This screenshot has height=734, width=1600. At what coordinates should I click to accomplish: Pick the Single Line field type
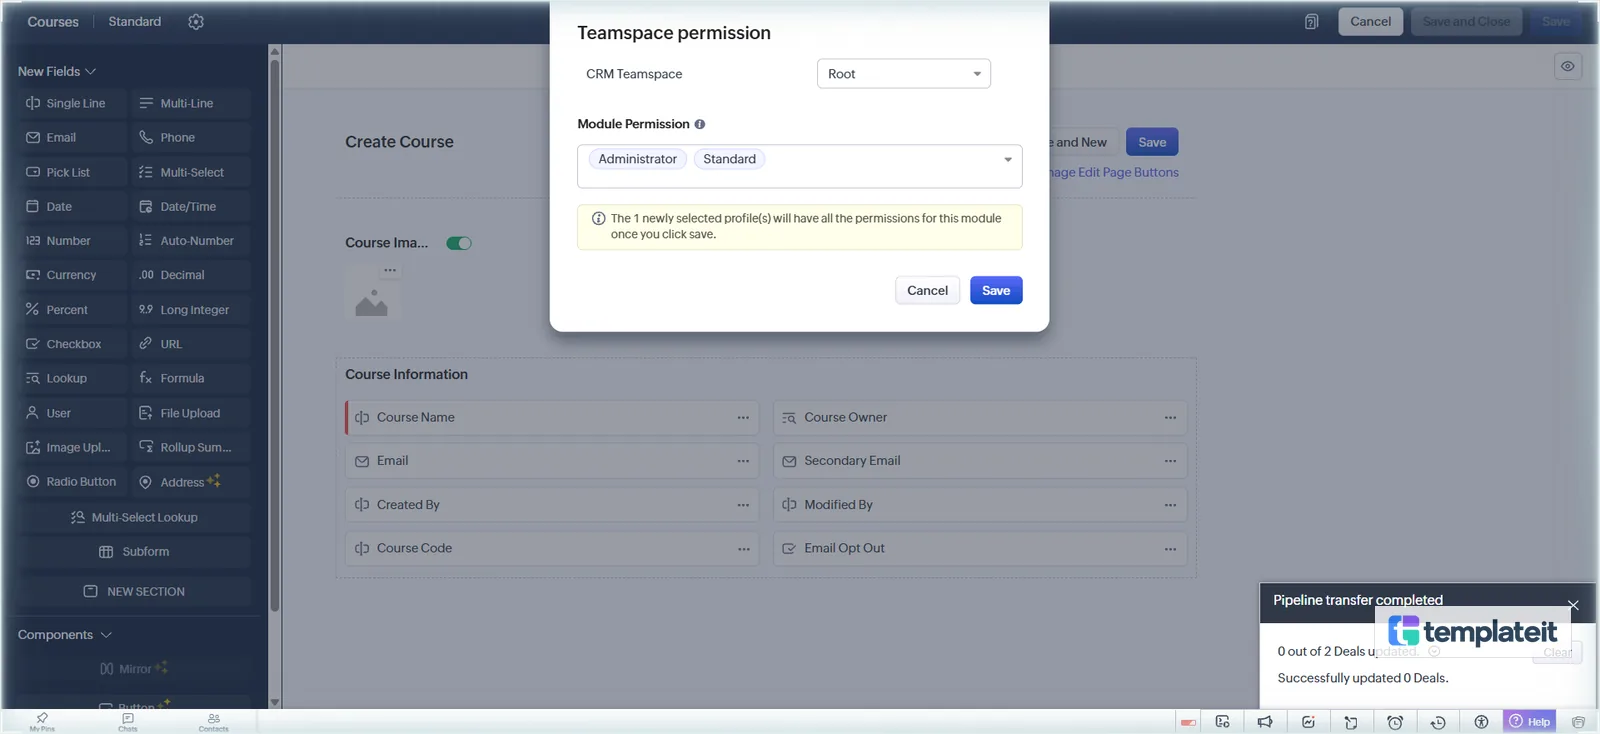click(73, 103)
